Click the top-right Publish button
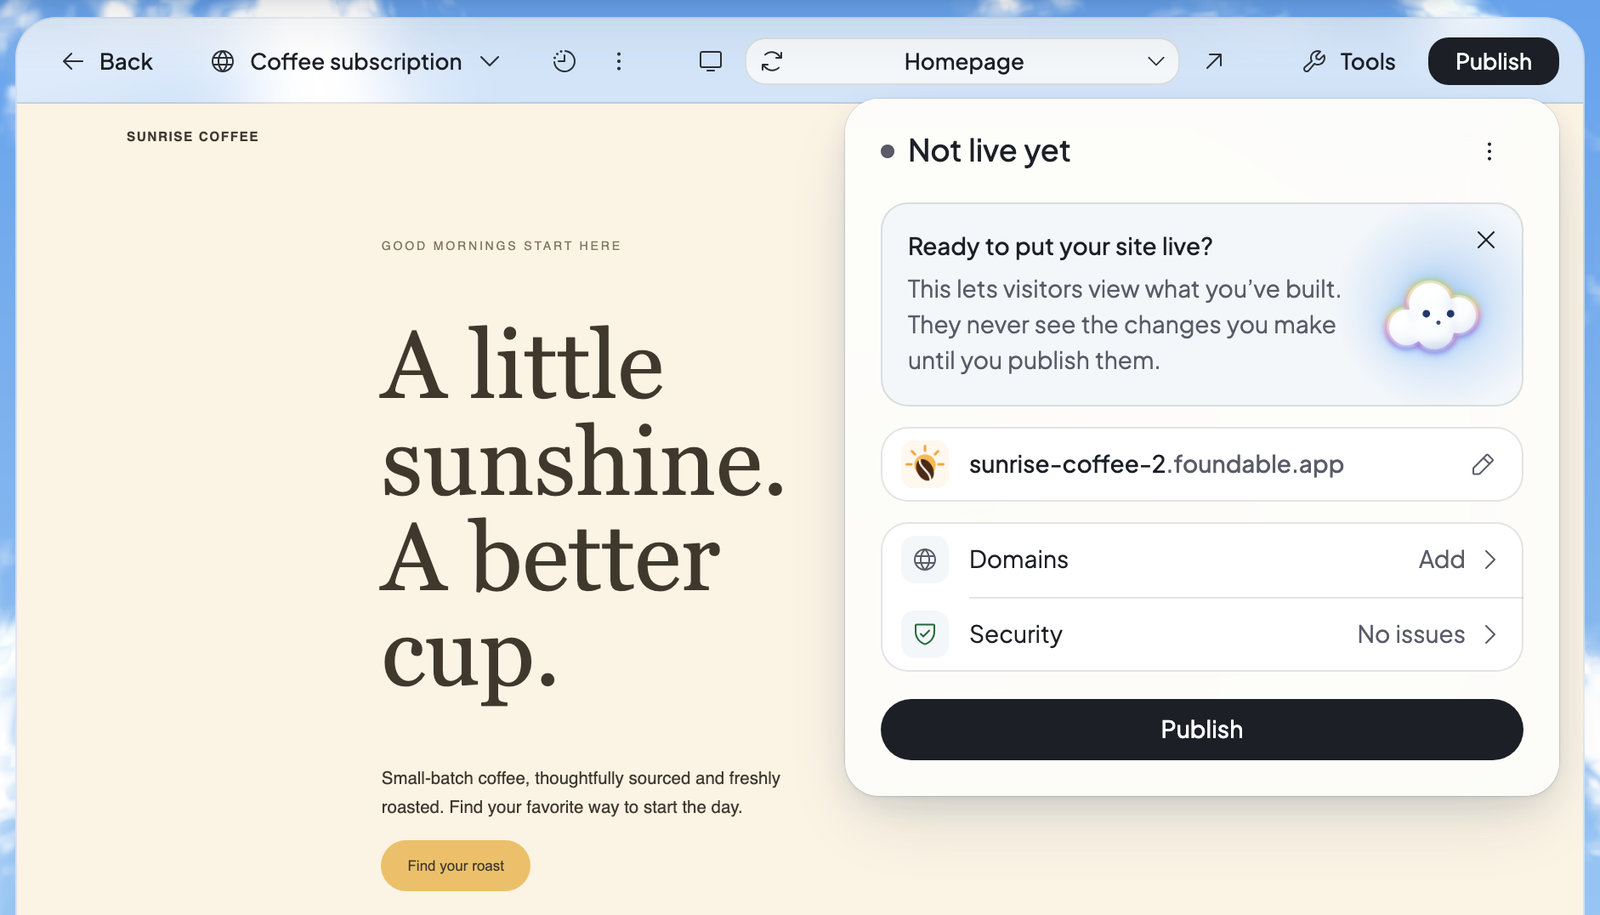The width and height of the screenshot is (1600, 915). 1493,62
